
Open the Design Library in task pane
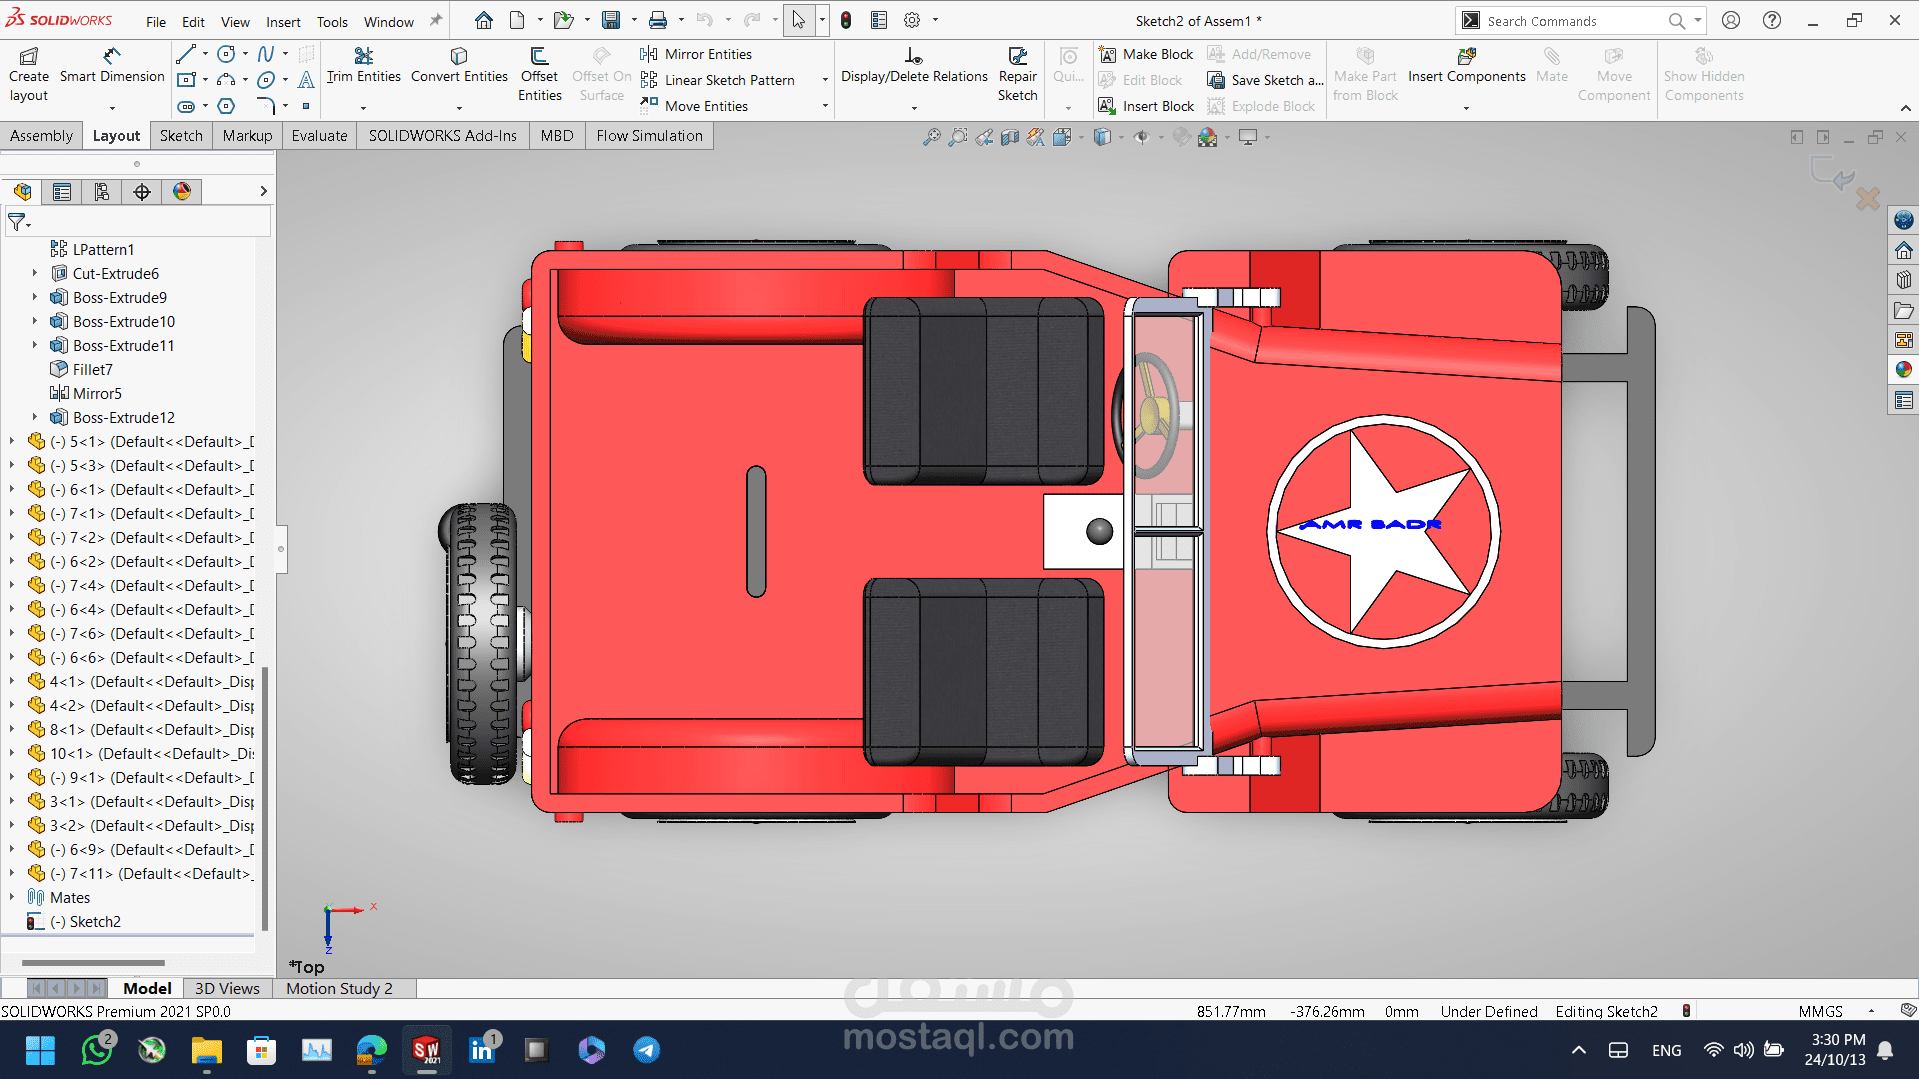(1903, 280)
